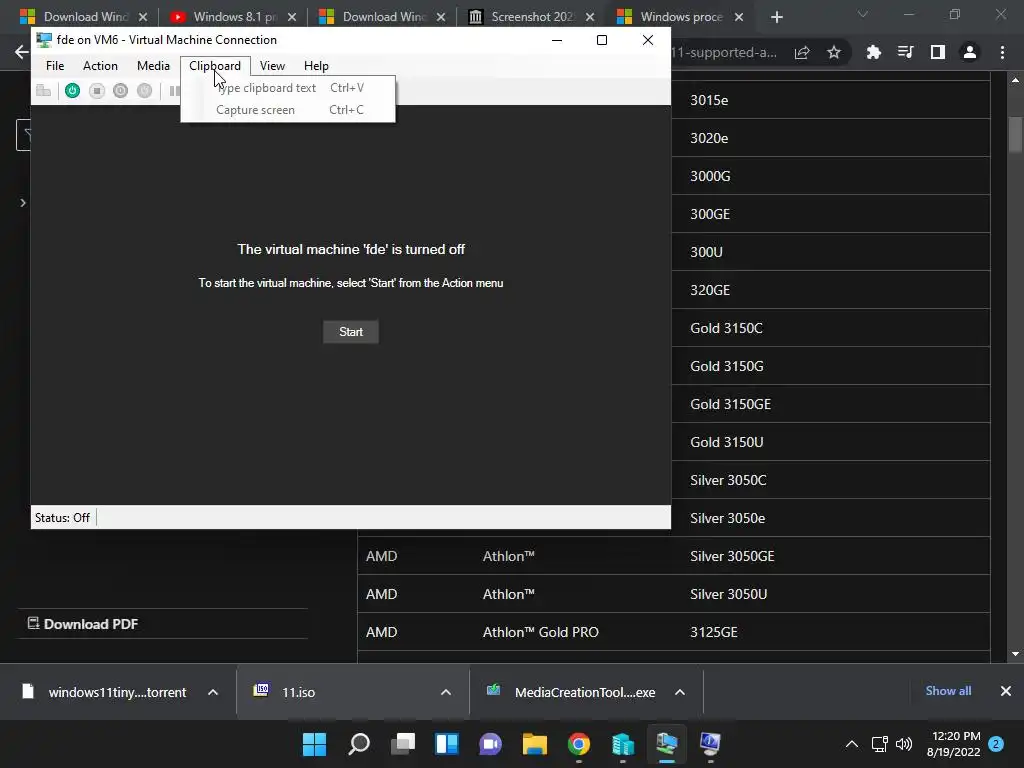
Task: Open the Chrome media control icon
Action: click(x=906, y=52)
